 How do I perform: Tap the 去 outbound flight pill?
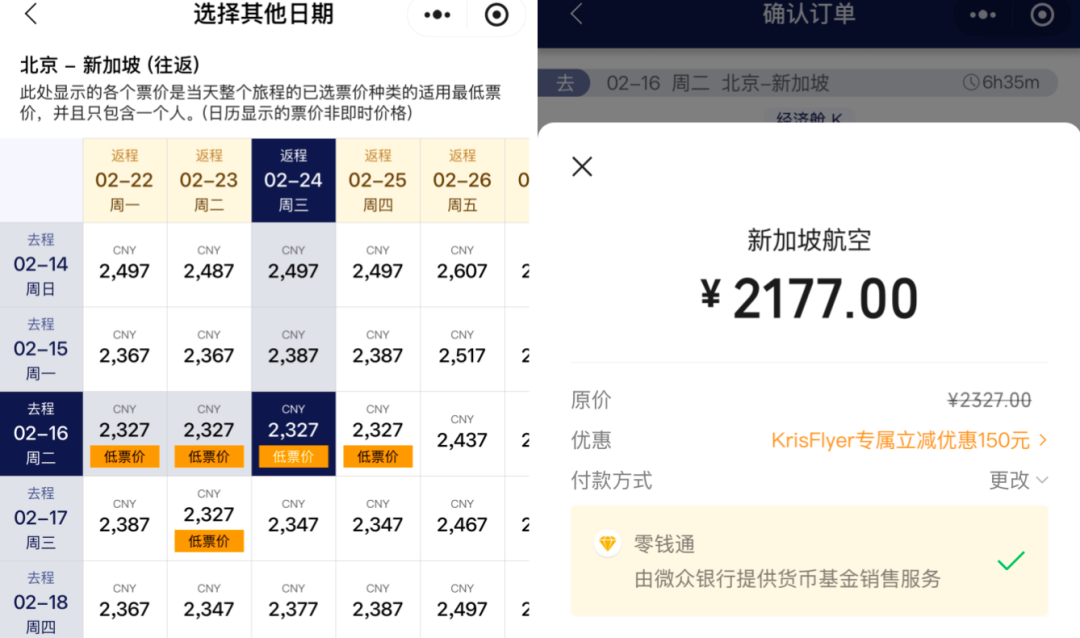(565, 83)
